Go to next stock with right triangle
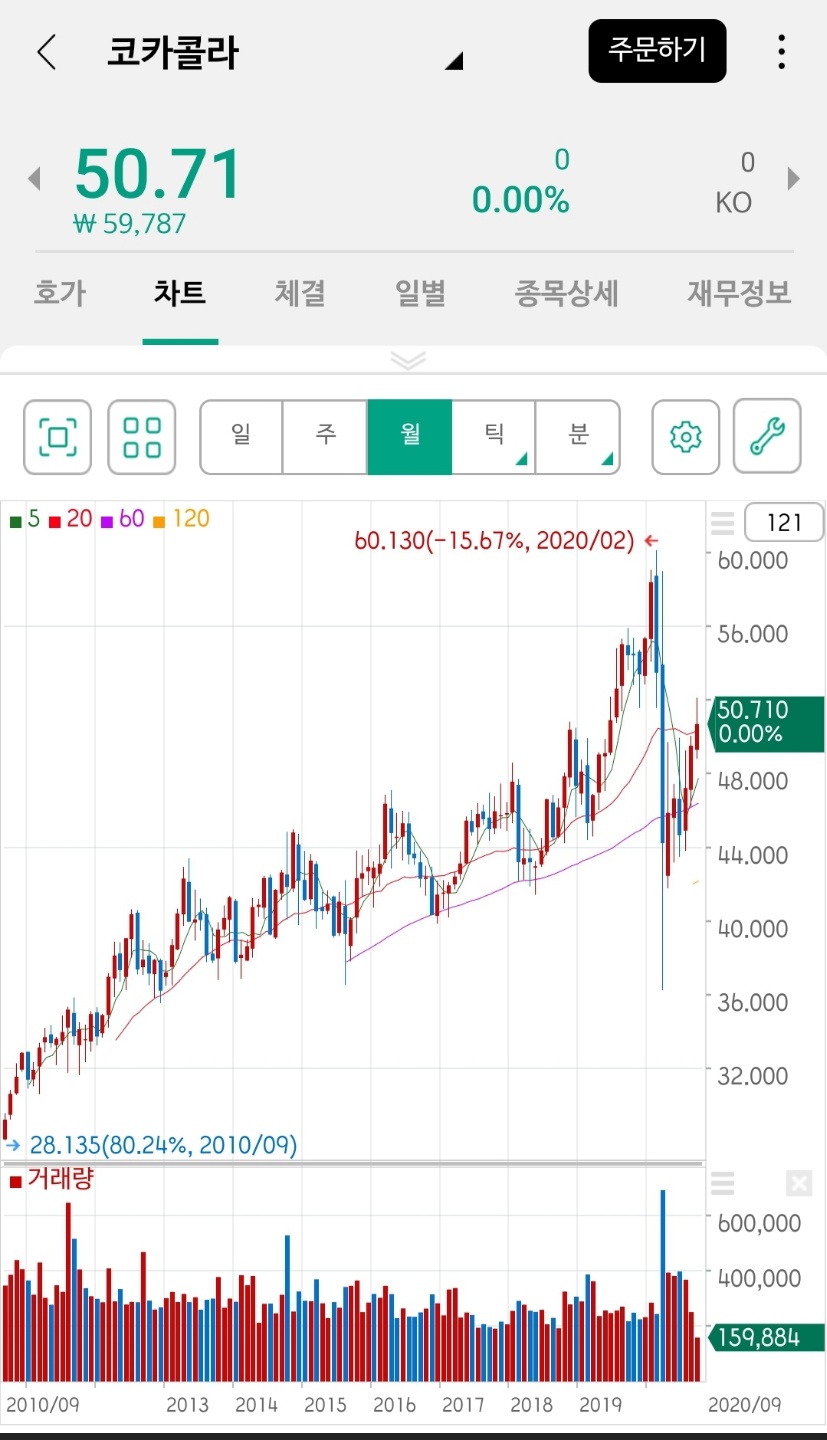827x1440 pixels. coord(794,179)
